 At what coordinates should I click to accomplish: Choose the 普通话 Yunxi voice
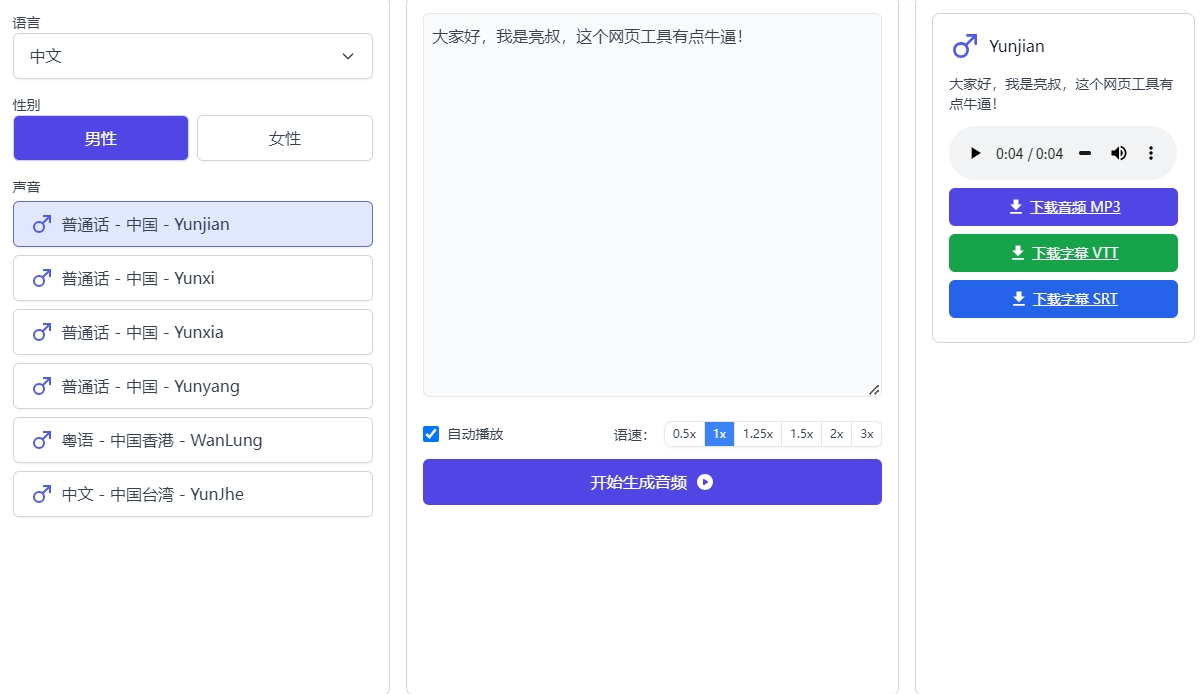192,278
